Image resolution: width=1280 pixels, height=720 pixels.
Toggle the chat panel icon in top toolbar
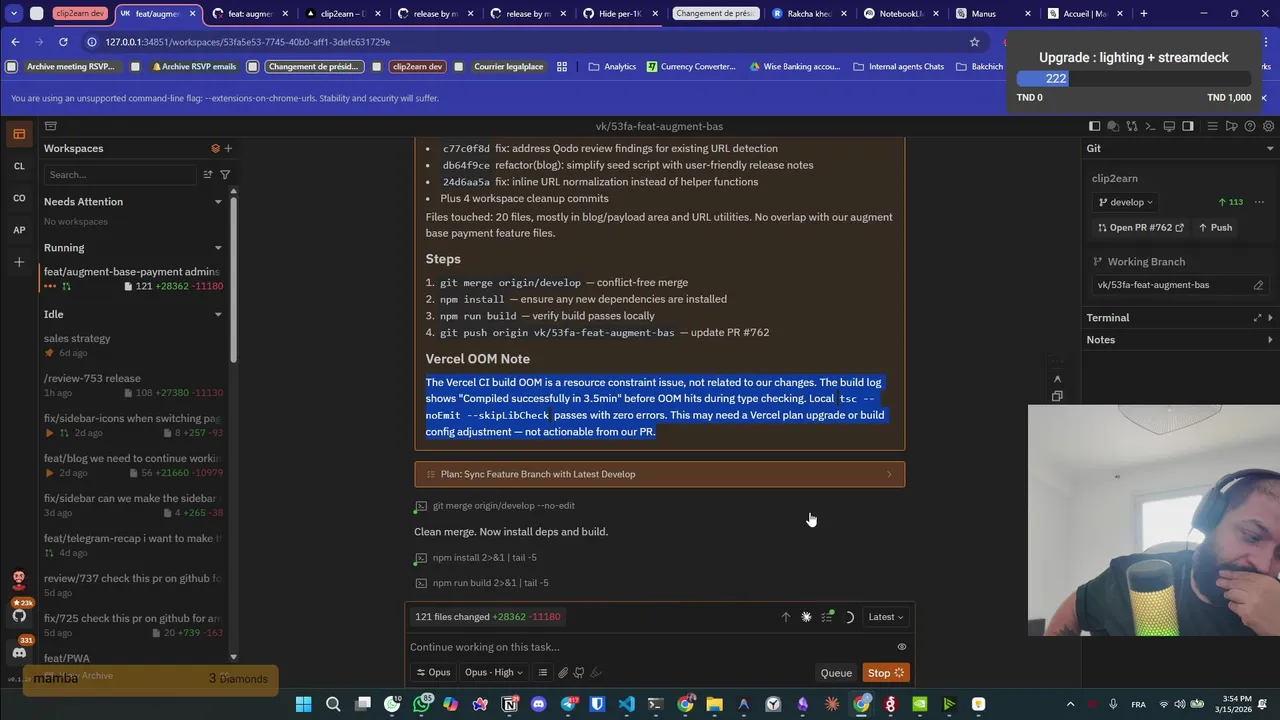[1113, 126]
